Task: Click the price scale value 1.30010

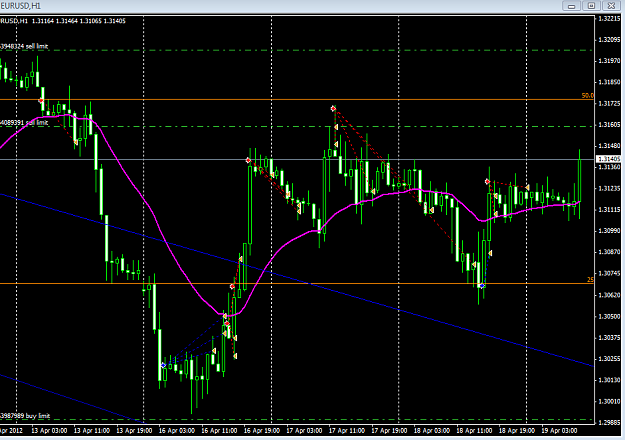Action: pyautogui.click(x=609, y=401)
